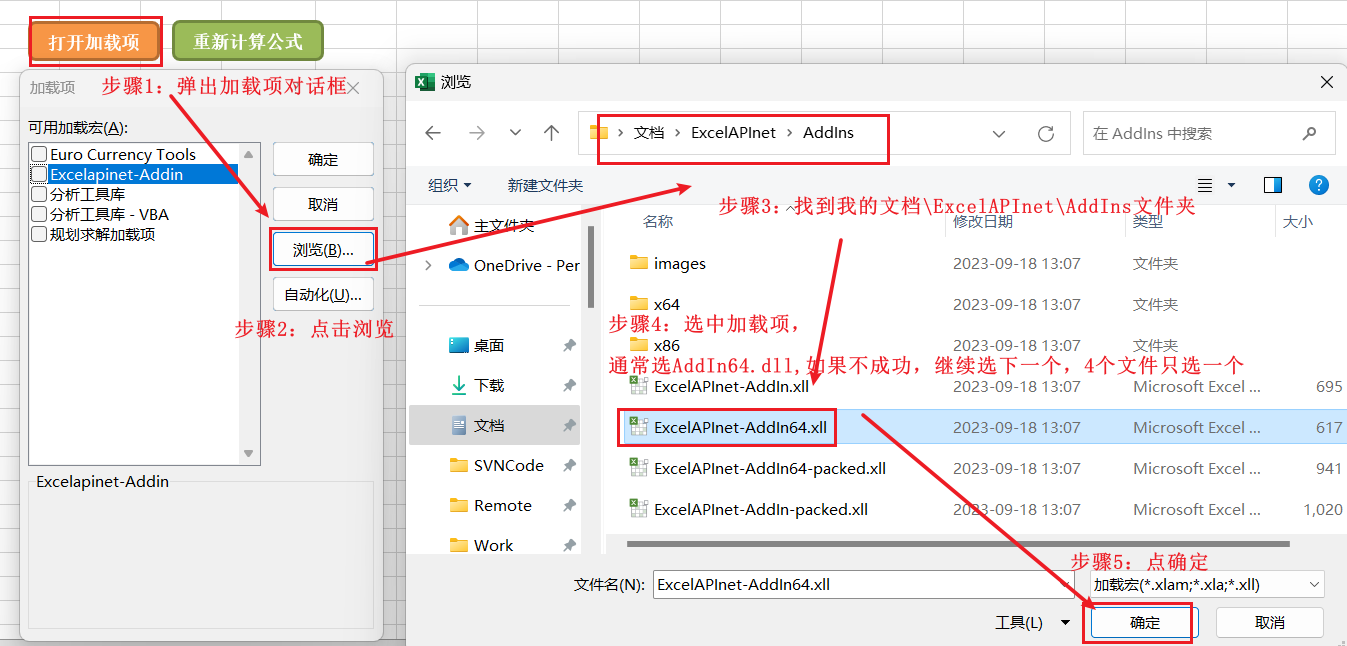
Task: Go back with the left arrow icon
Action: (433, 133)
